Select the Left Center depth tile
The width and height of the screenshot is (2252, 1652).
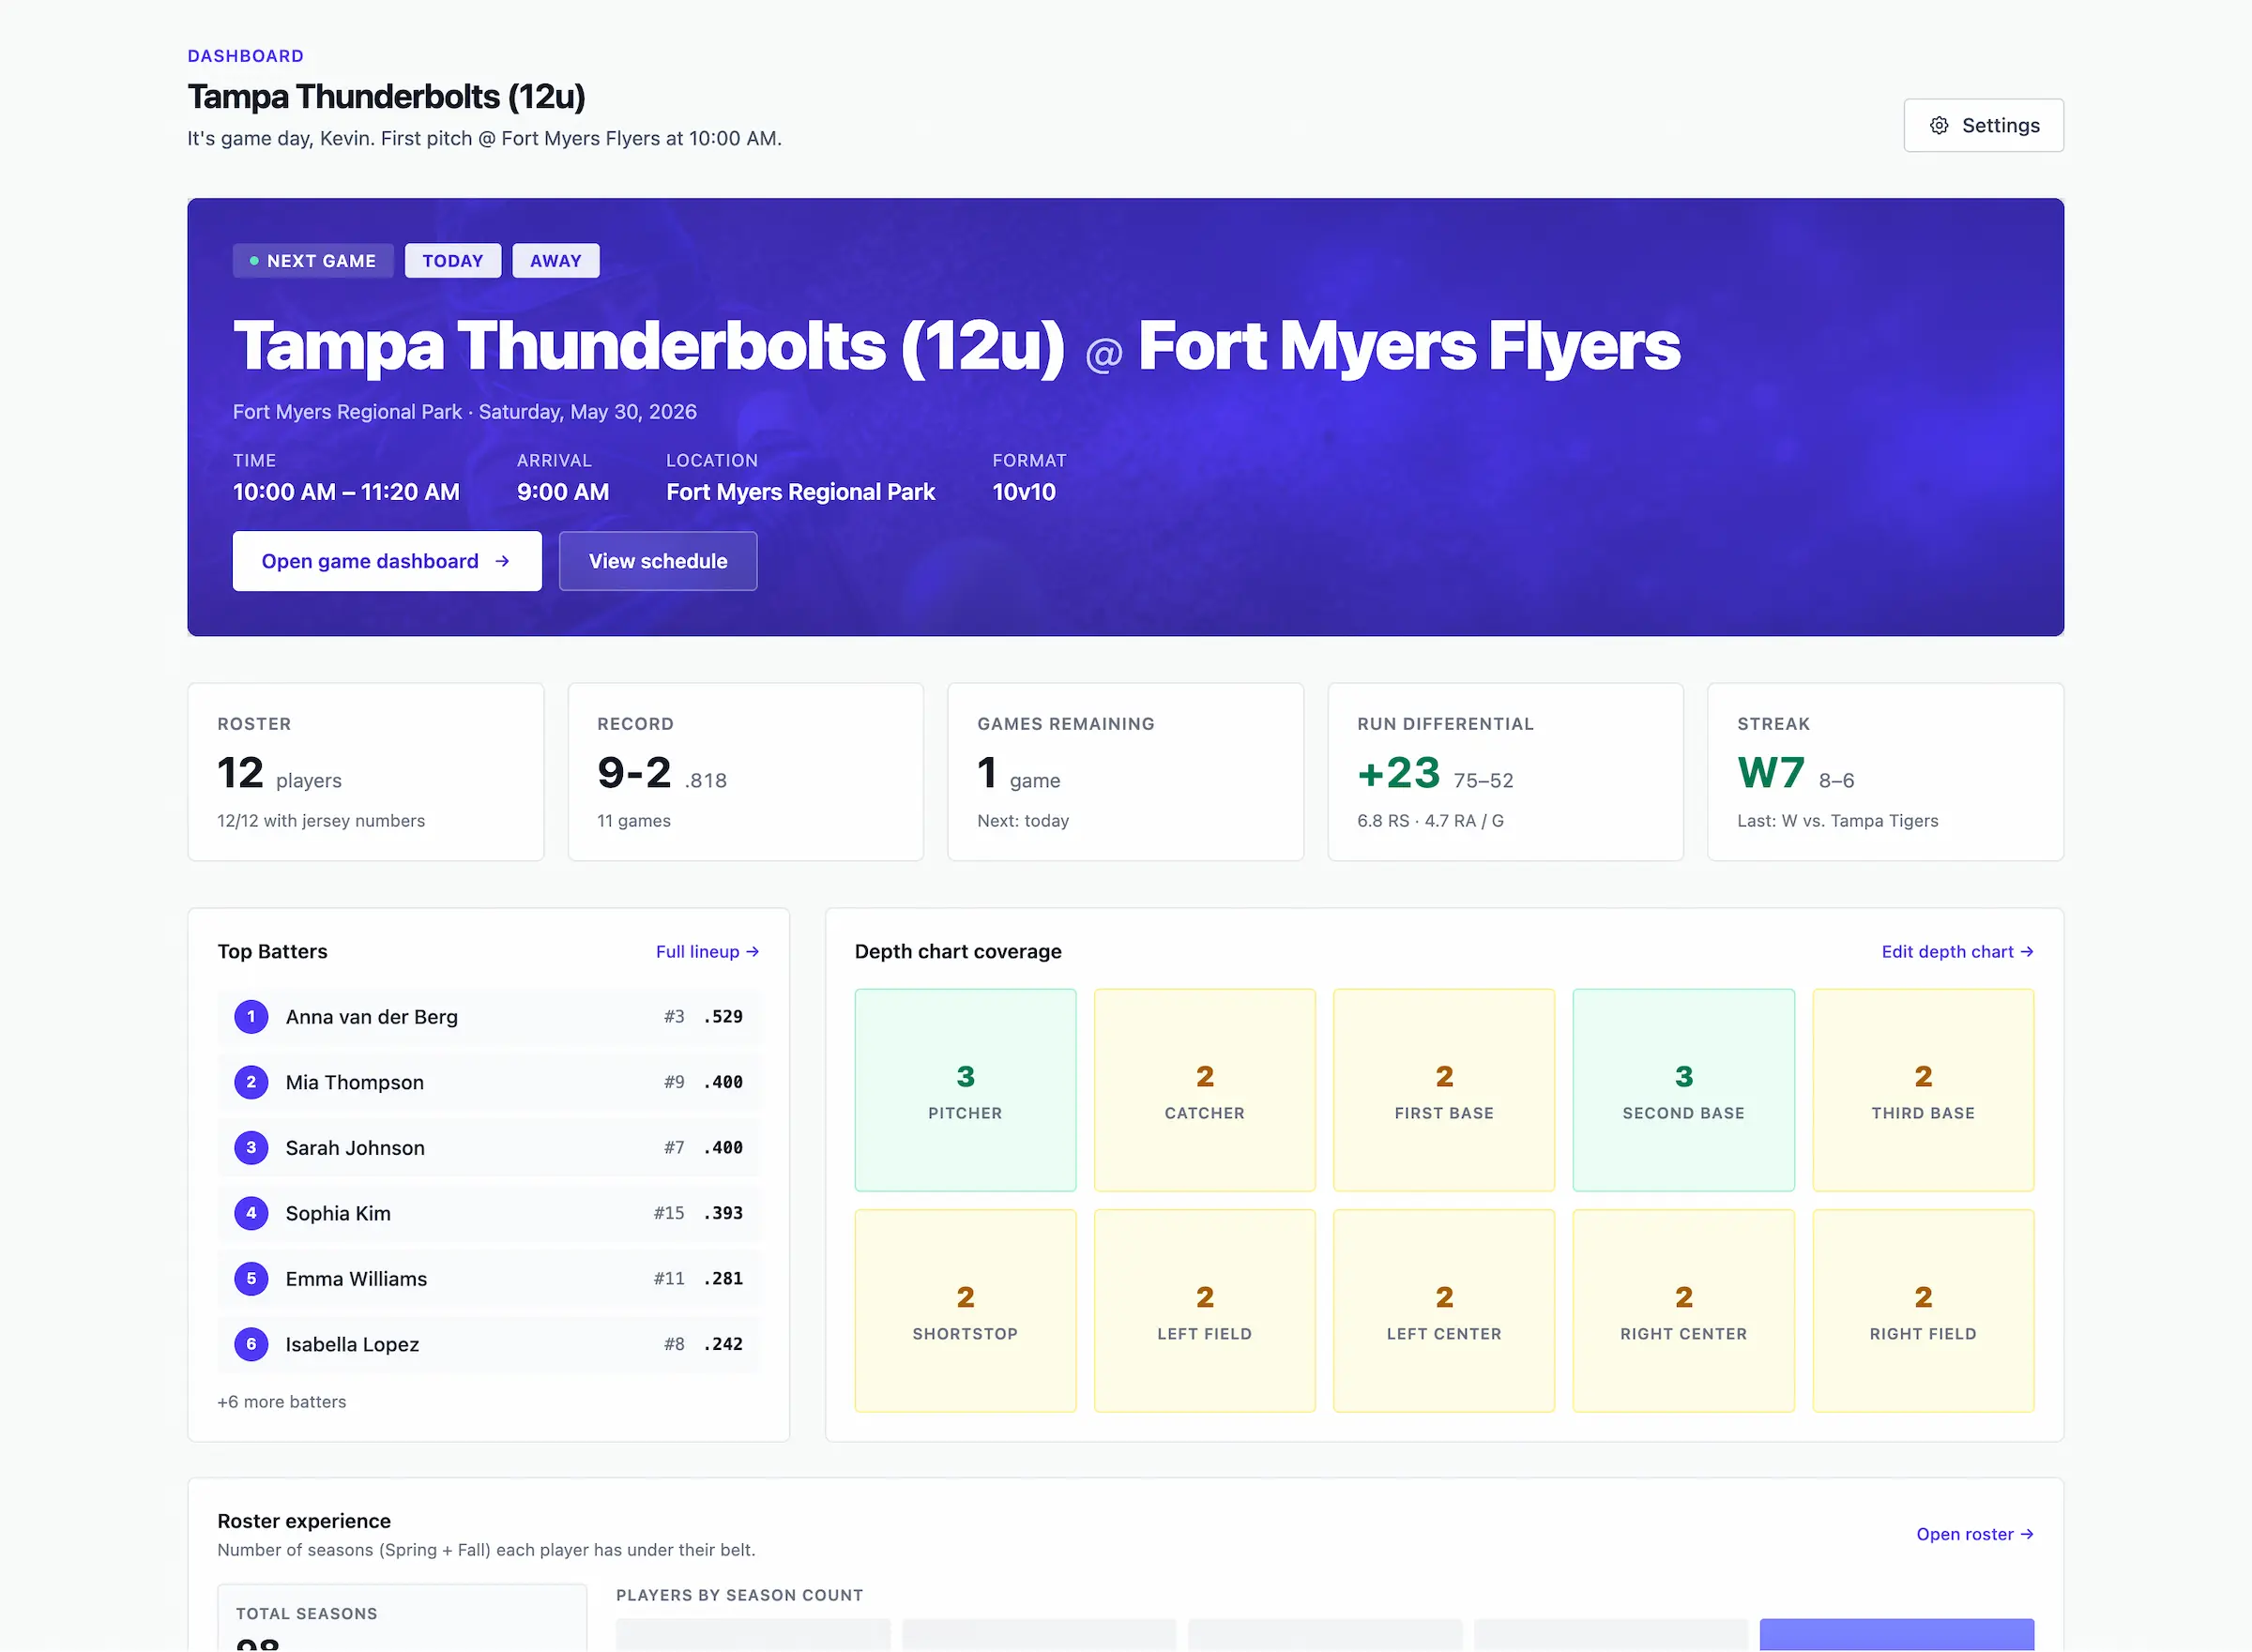[x=1444, y=1311]
